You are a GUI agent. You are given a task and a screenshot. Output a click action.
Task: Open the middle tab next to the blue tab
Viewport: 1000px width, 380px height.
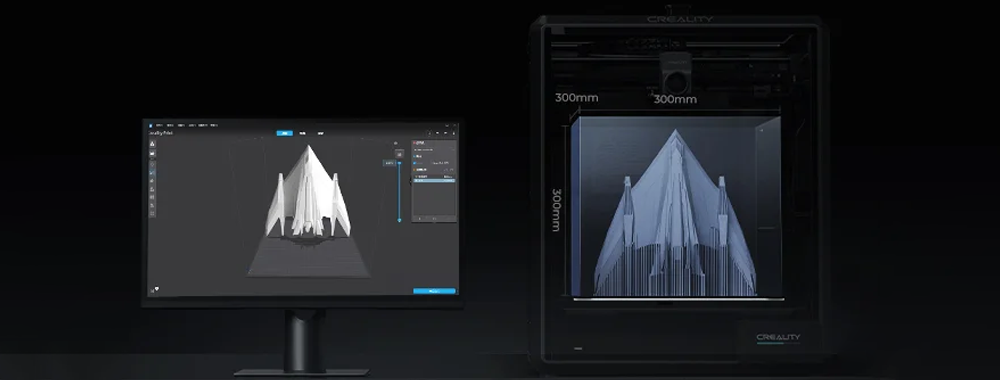(x=303, y=133)
